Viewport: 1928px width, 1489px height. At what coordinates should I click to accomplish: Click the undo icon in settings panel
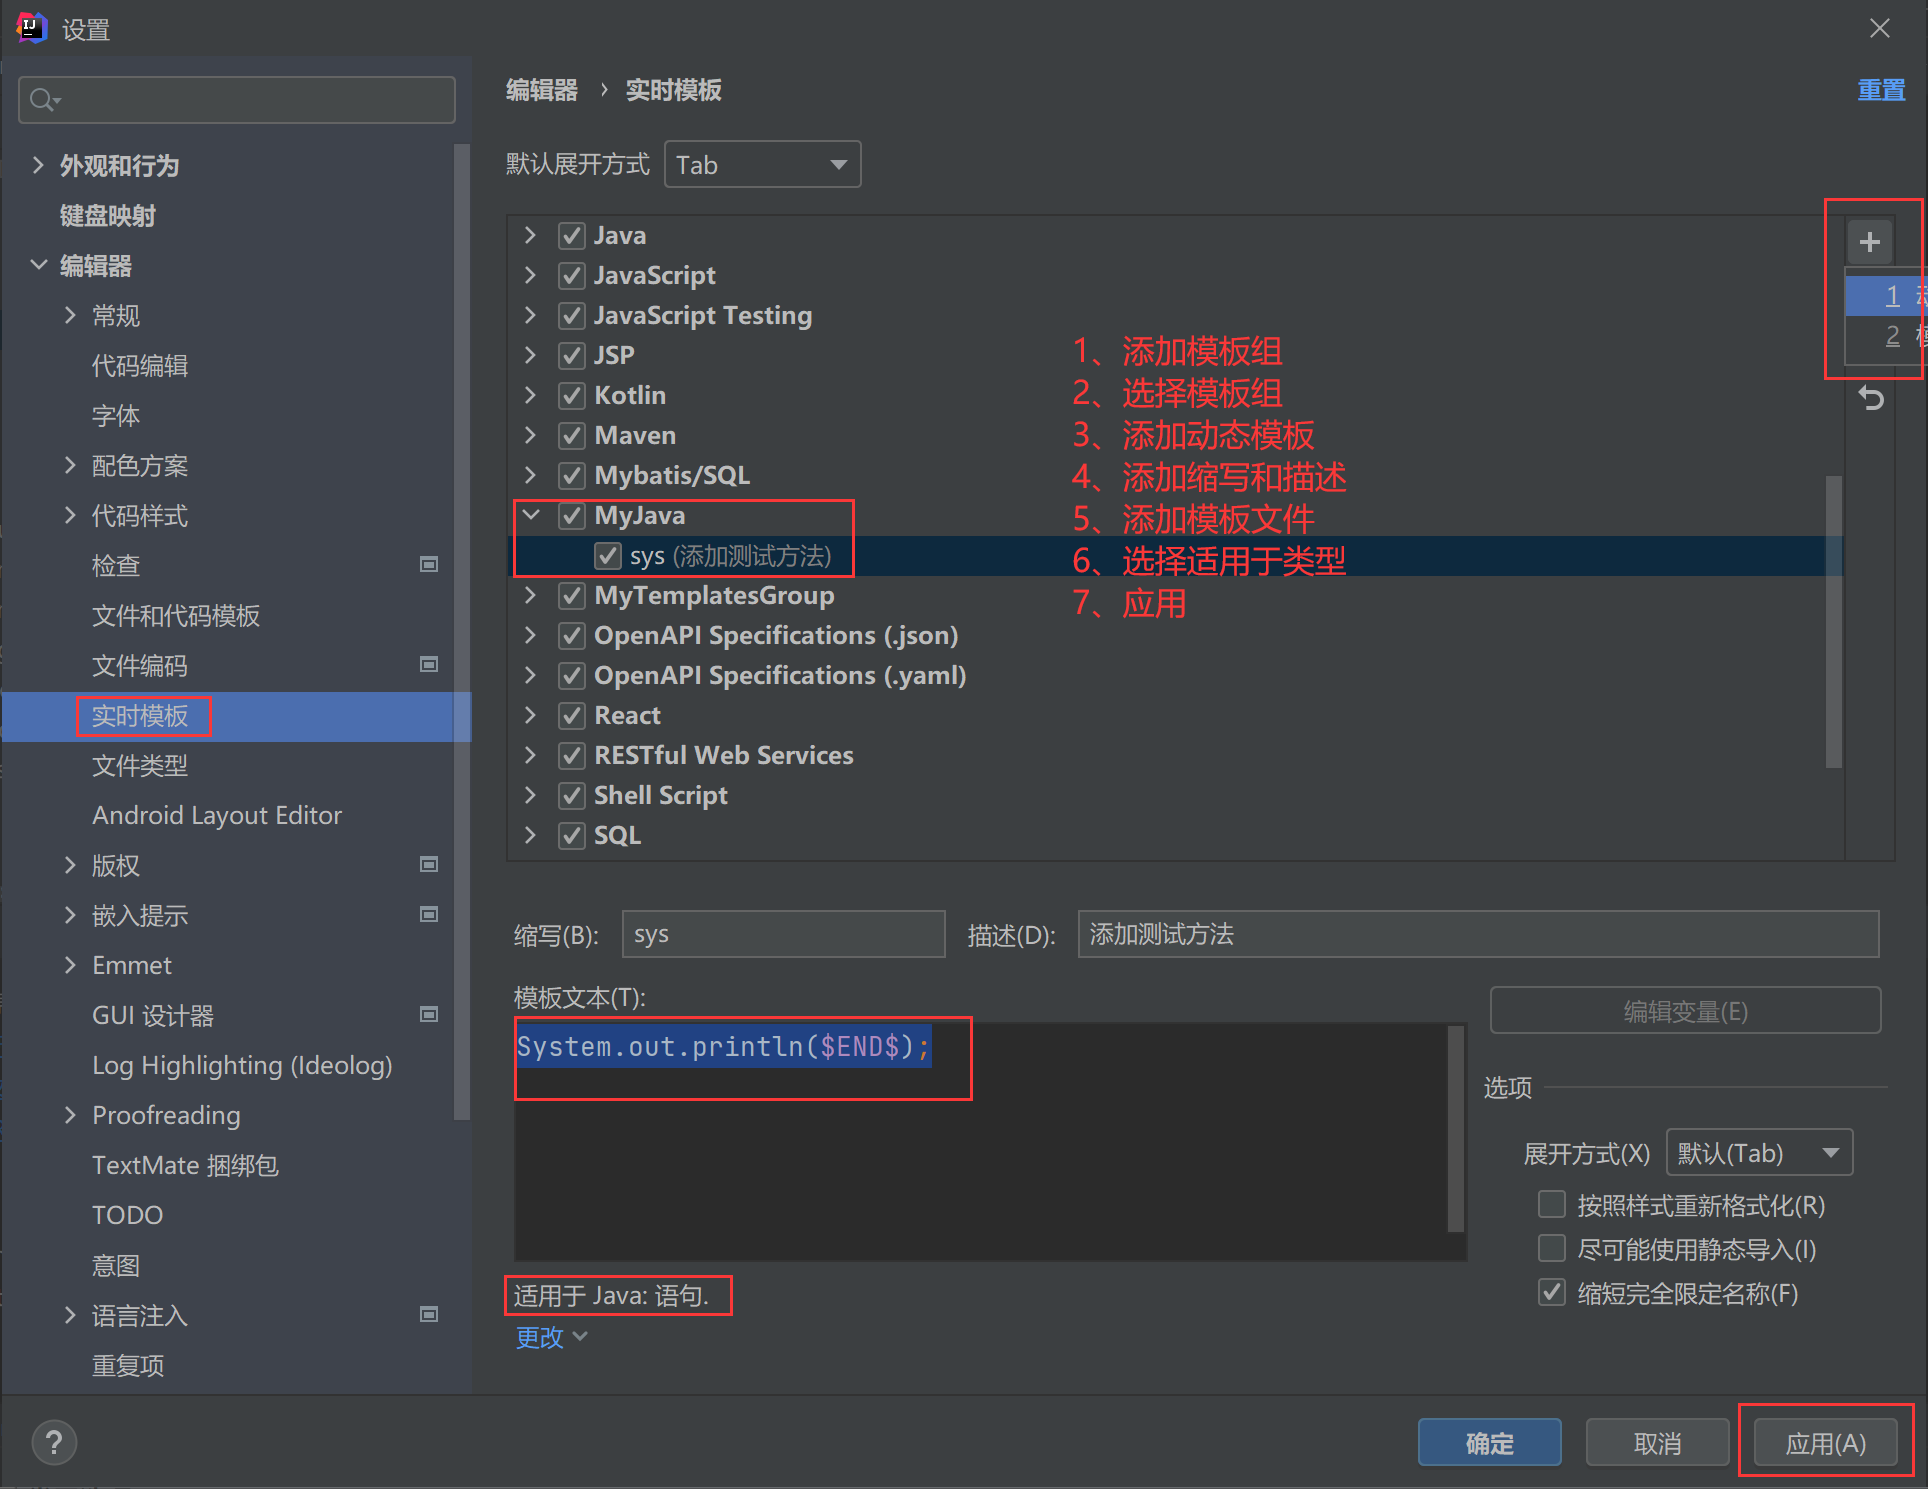(x=1870, y=399)
